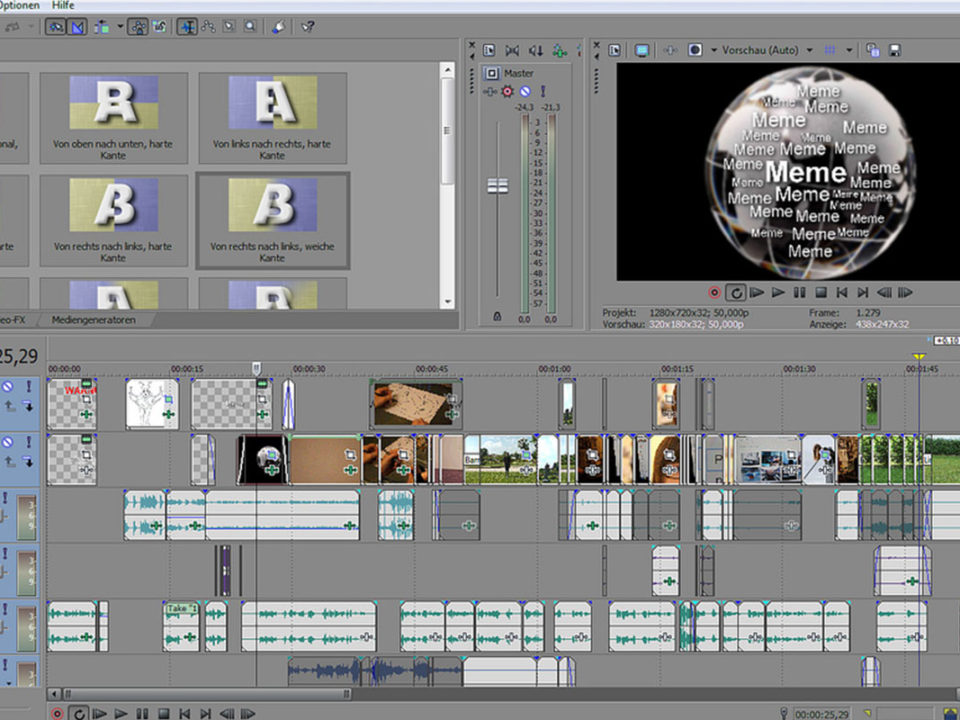Click the play button in preview
The height and width of the screenshot is (720, 960).
(x=778, y=293)
